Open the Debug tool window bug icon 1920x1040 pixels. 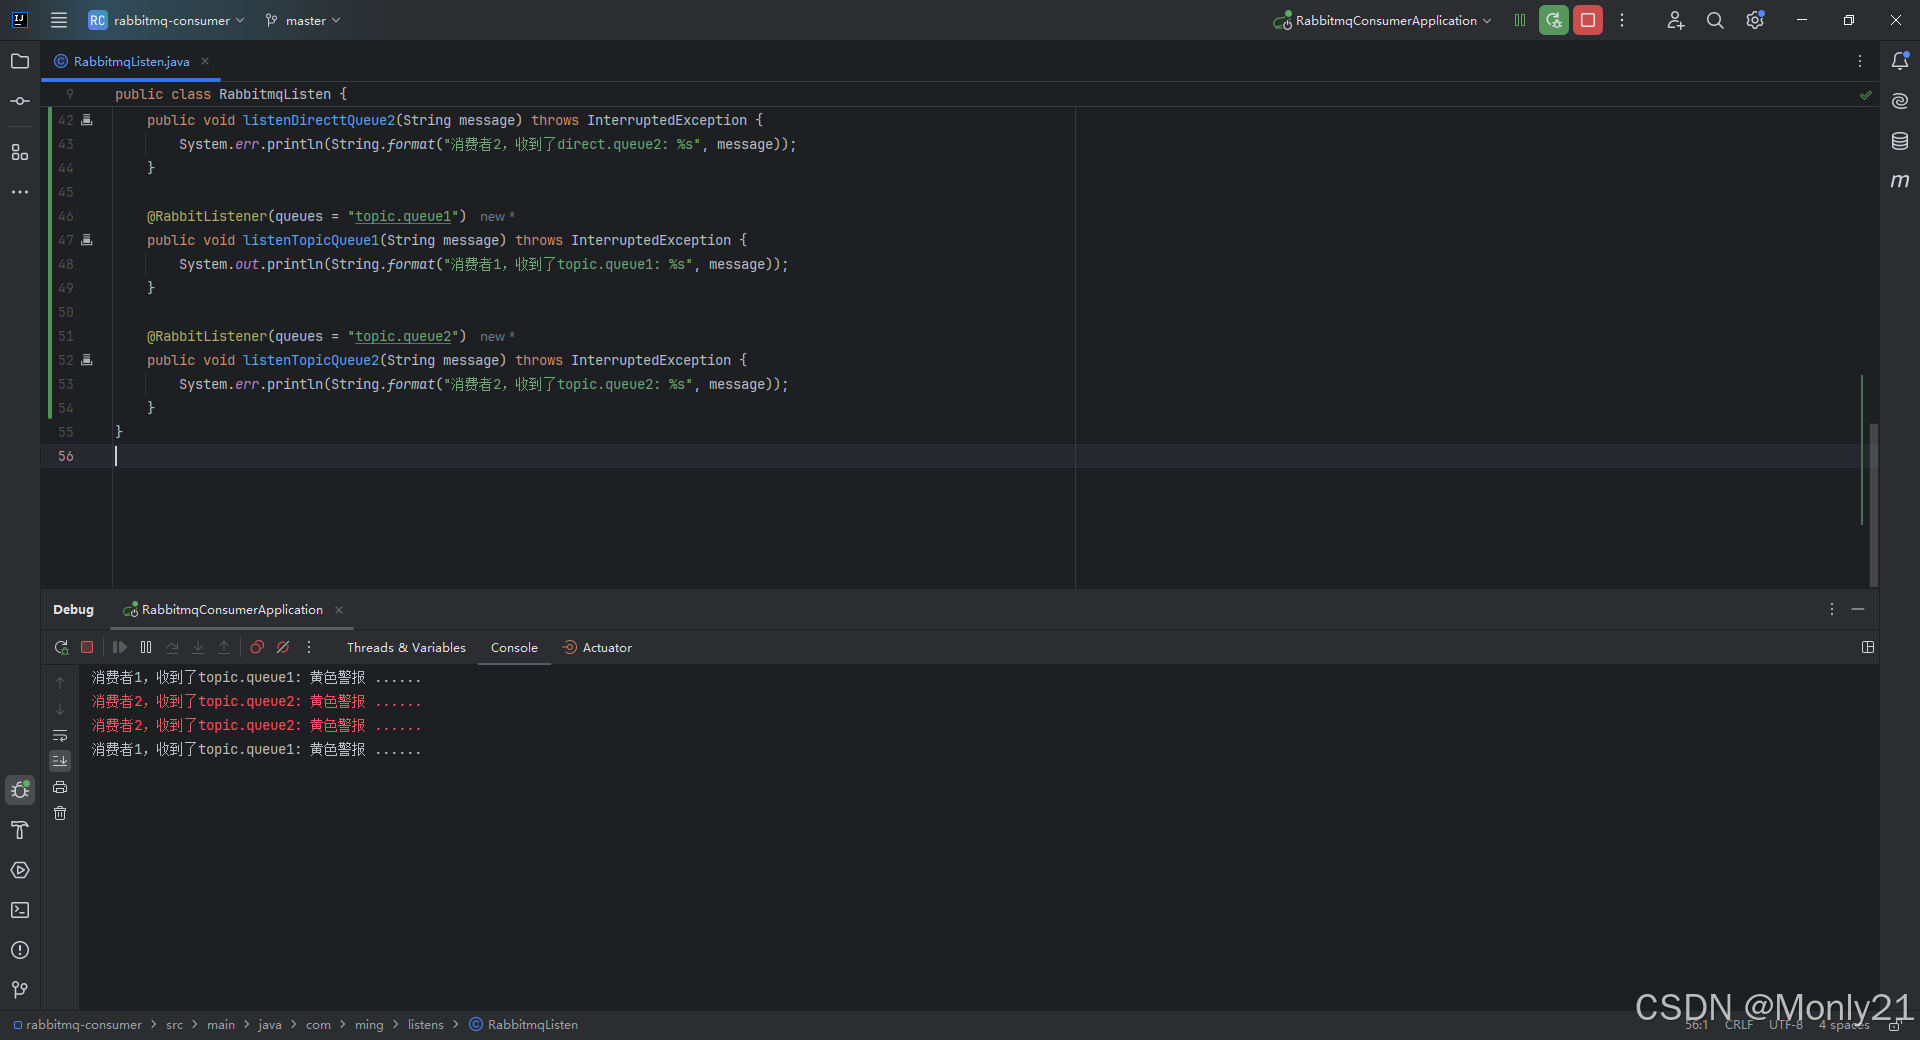pyautogui.click(x=20, y=790)
